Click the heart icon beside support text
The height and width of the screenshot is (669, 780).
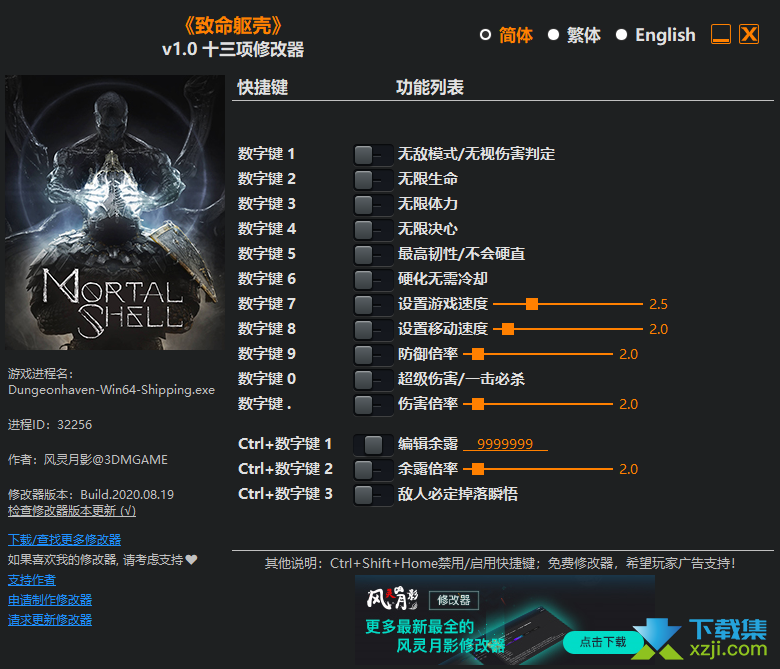tap(192, 560)
